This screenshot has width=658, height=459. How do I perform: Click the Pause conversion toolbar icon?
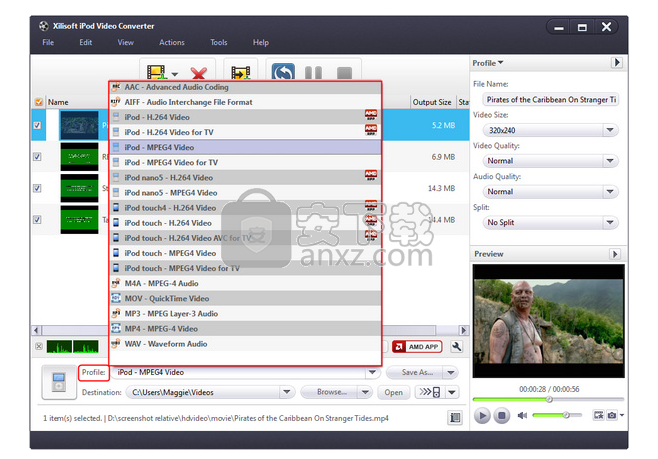(313, 73)
